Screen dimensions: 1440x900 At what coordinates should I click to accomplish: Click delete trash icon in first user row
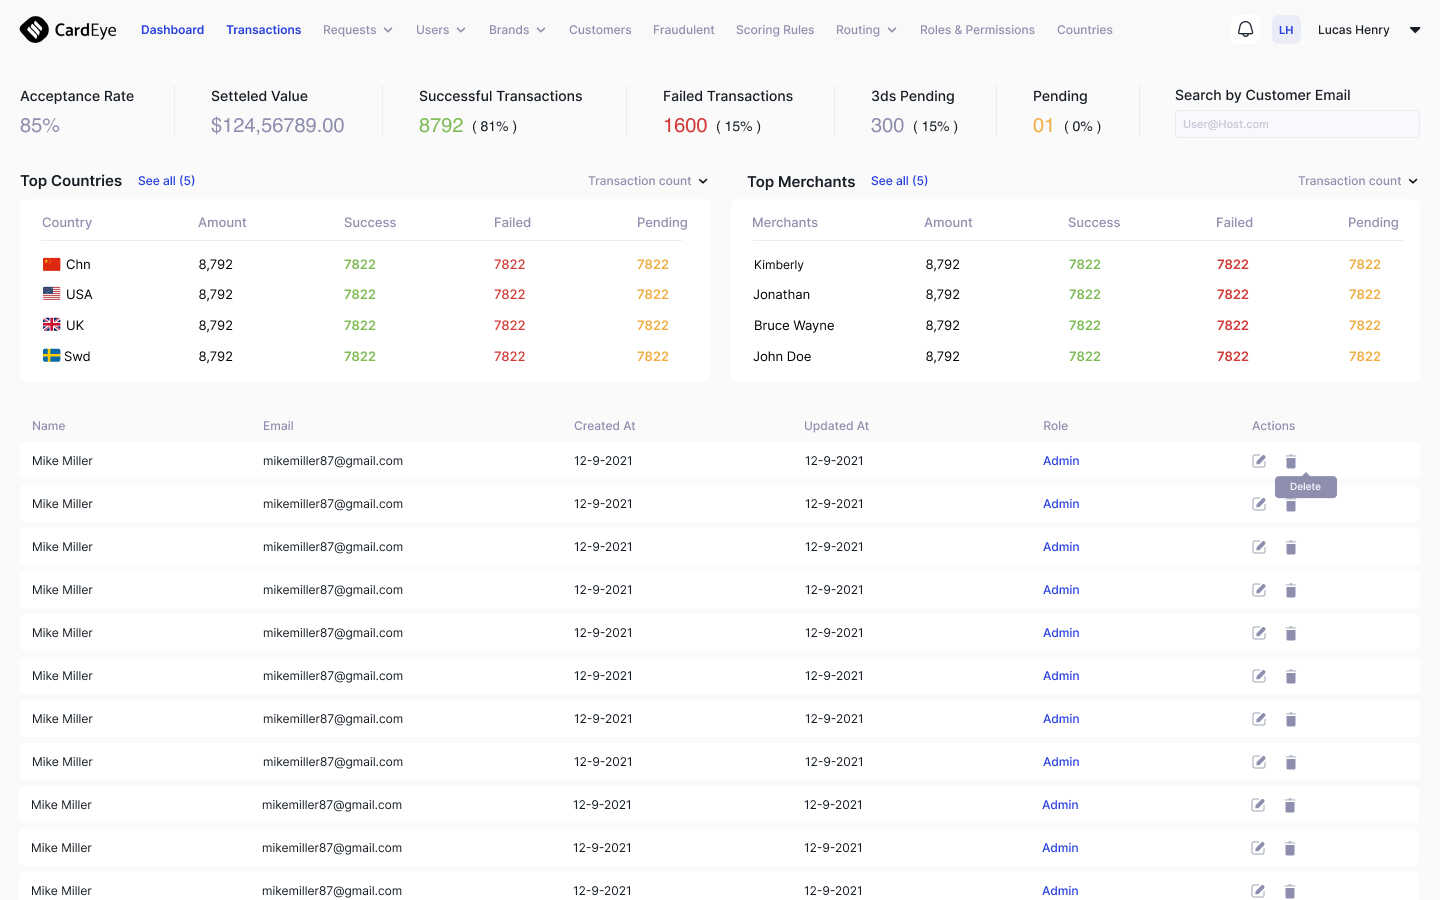(1291, 461)
